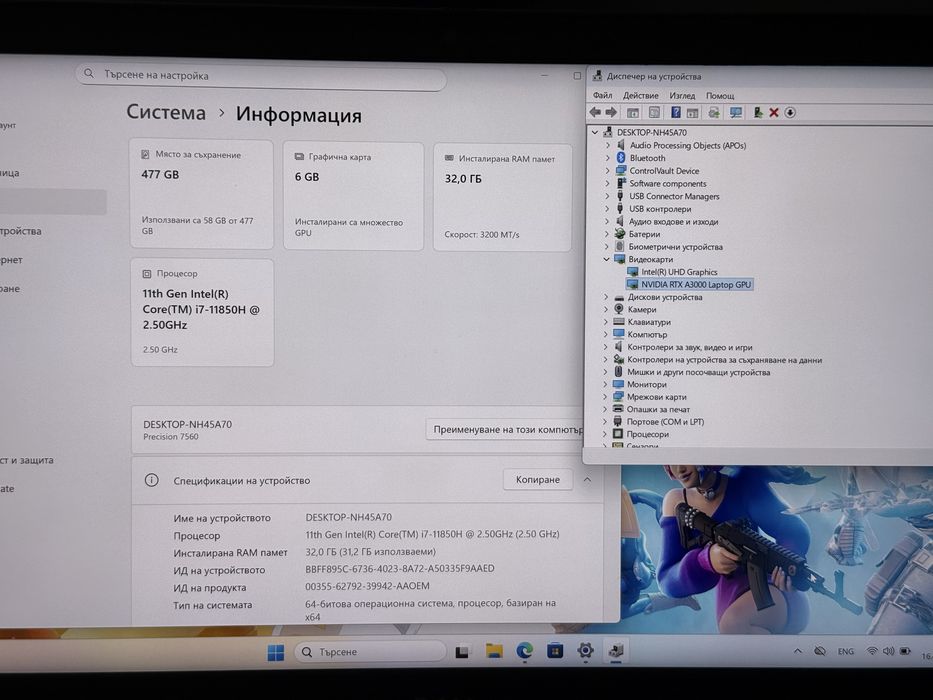Open the Изглед menu
The width and height of the screenshot is (933, 700).
click(682, 95)
